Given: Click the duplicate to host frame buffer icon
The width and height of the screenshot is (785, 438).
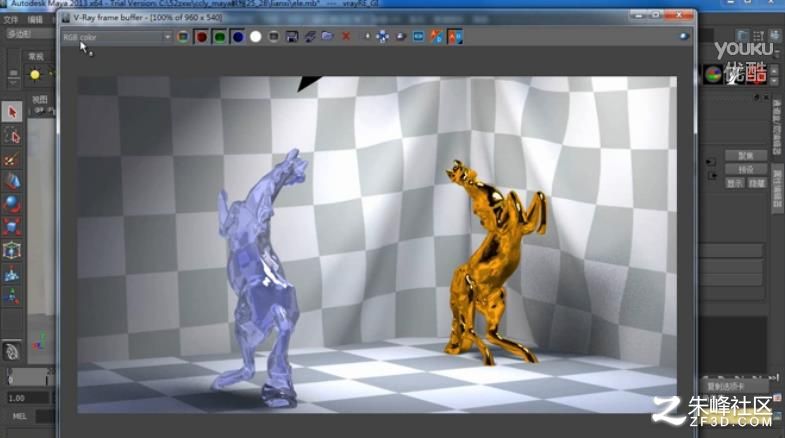Looking at the screenshot, I should pos(310,37).
